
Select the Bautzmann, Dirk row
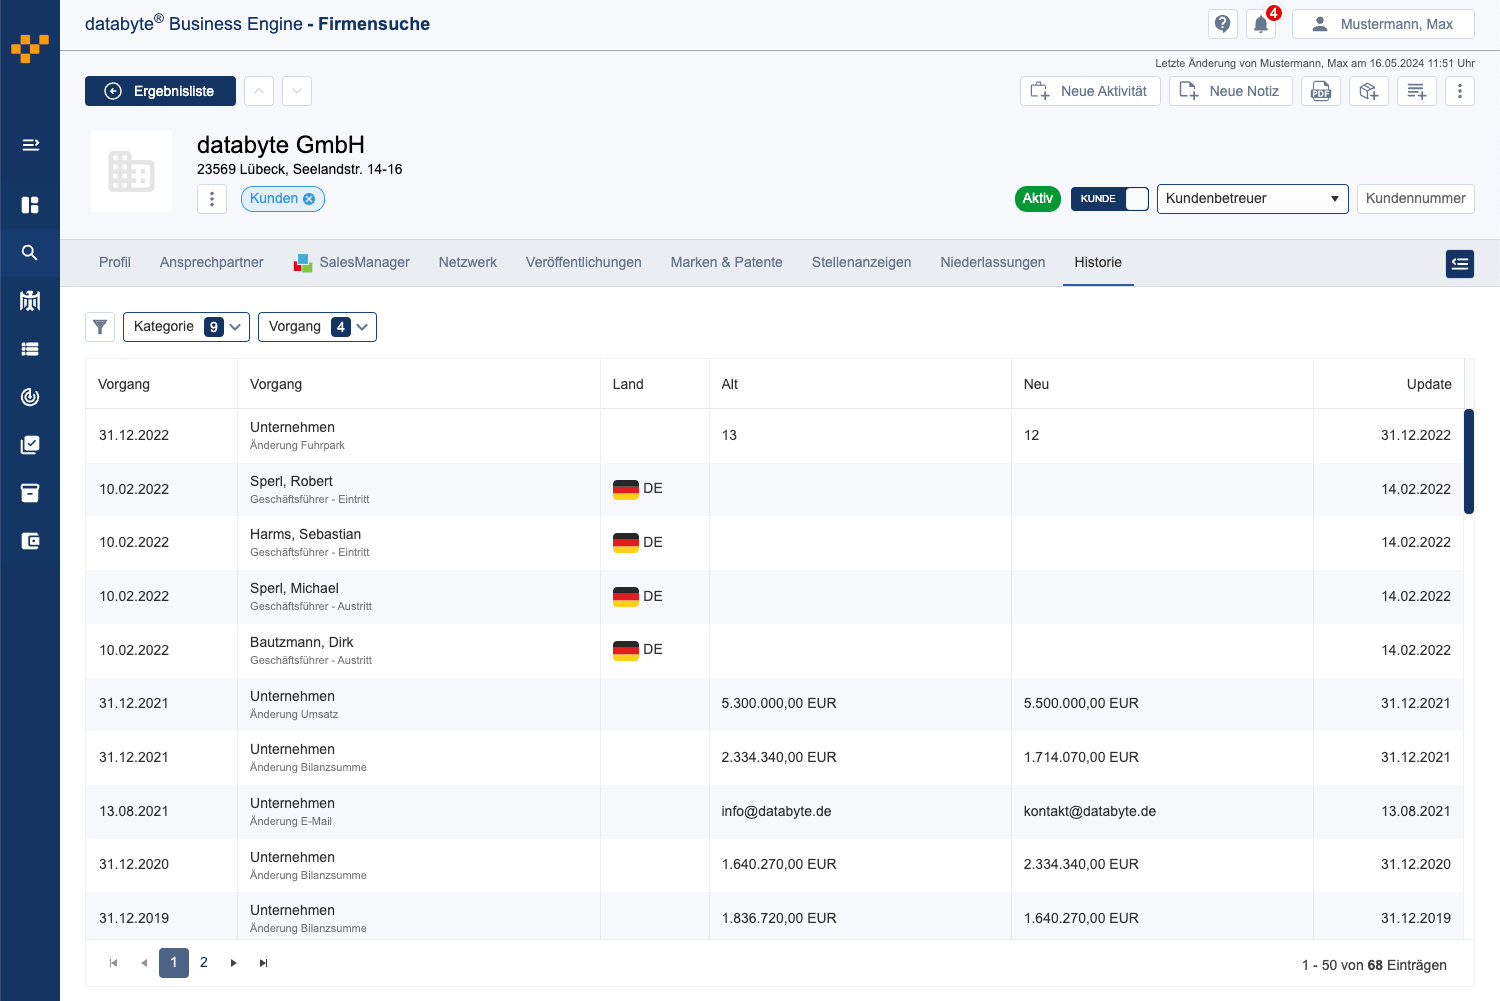coord(775,650)
